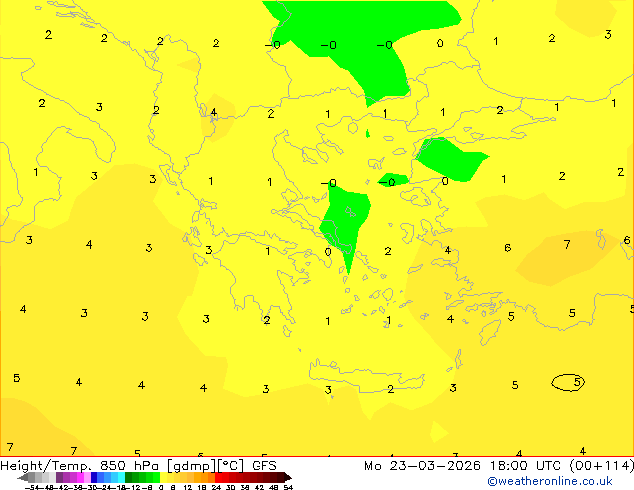The image size is (634, 490).
Task: Pick the grey left arrow of the color scale
Action: coord(23,477)
